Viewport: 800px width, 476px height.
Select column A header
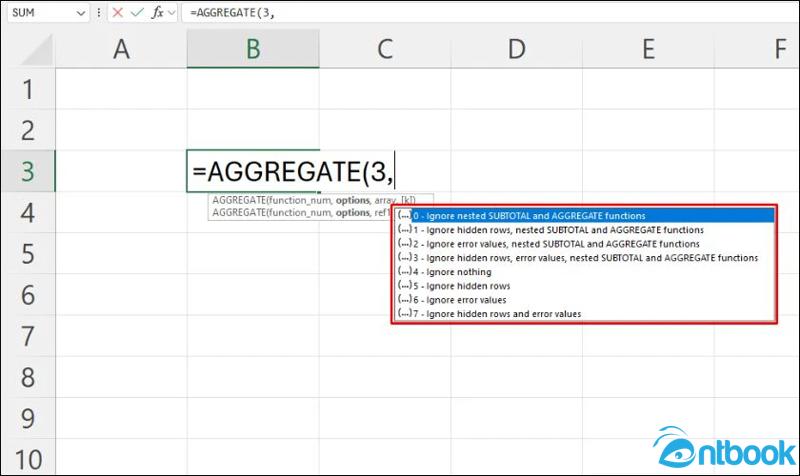(121, 49)
